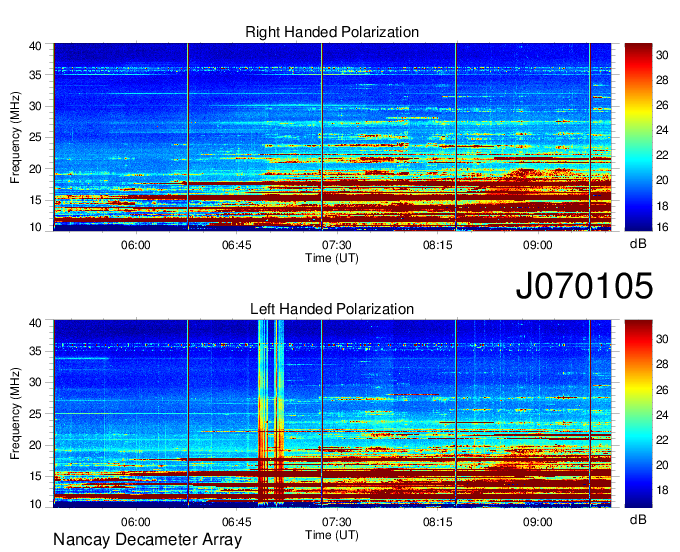This screenshot has width=680, height=552.
Task: Click the "Time (UT)" label of top plot
Action: [332, 258]
